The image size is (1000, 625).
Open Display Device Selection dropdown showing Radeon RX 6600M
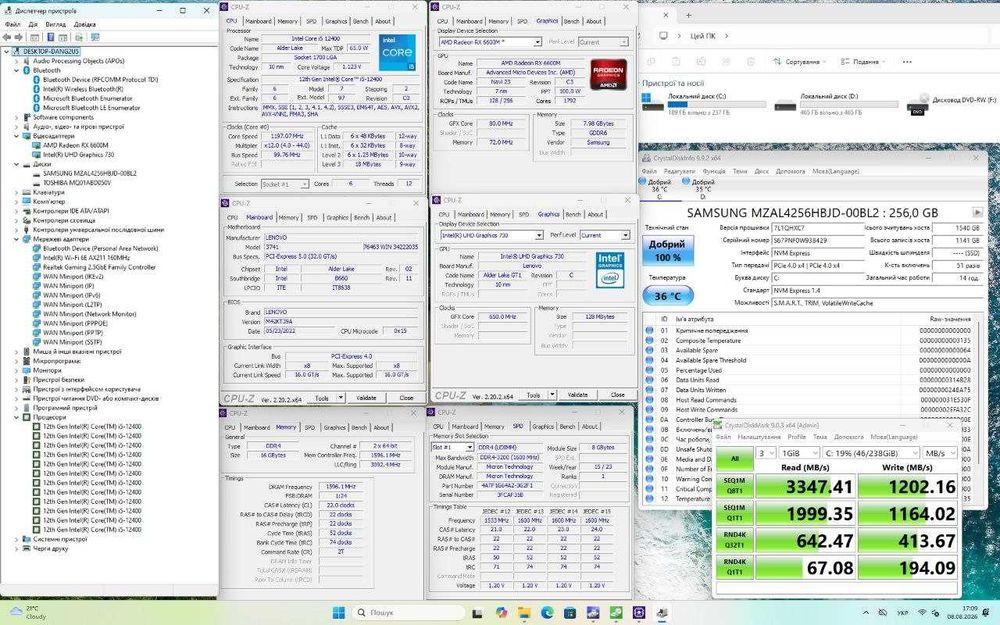490,42
